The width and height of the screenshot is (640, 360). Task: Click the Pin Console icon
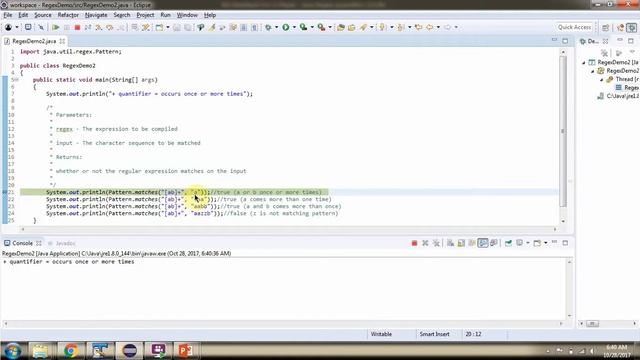(x=508, y=243)
